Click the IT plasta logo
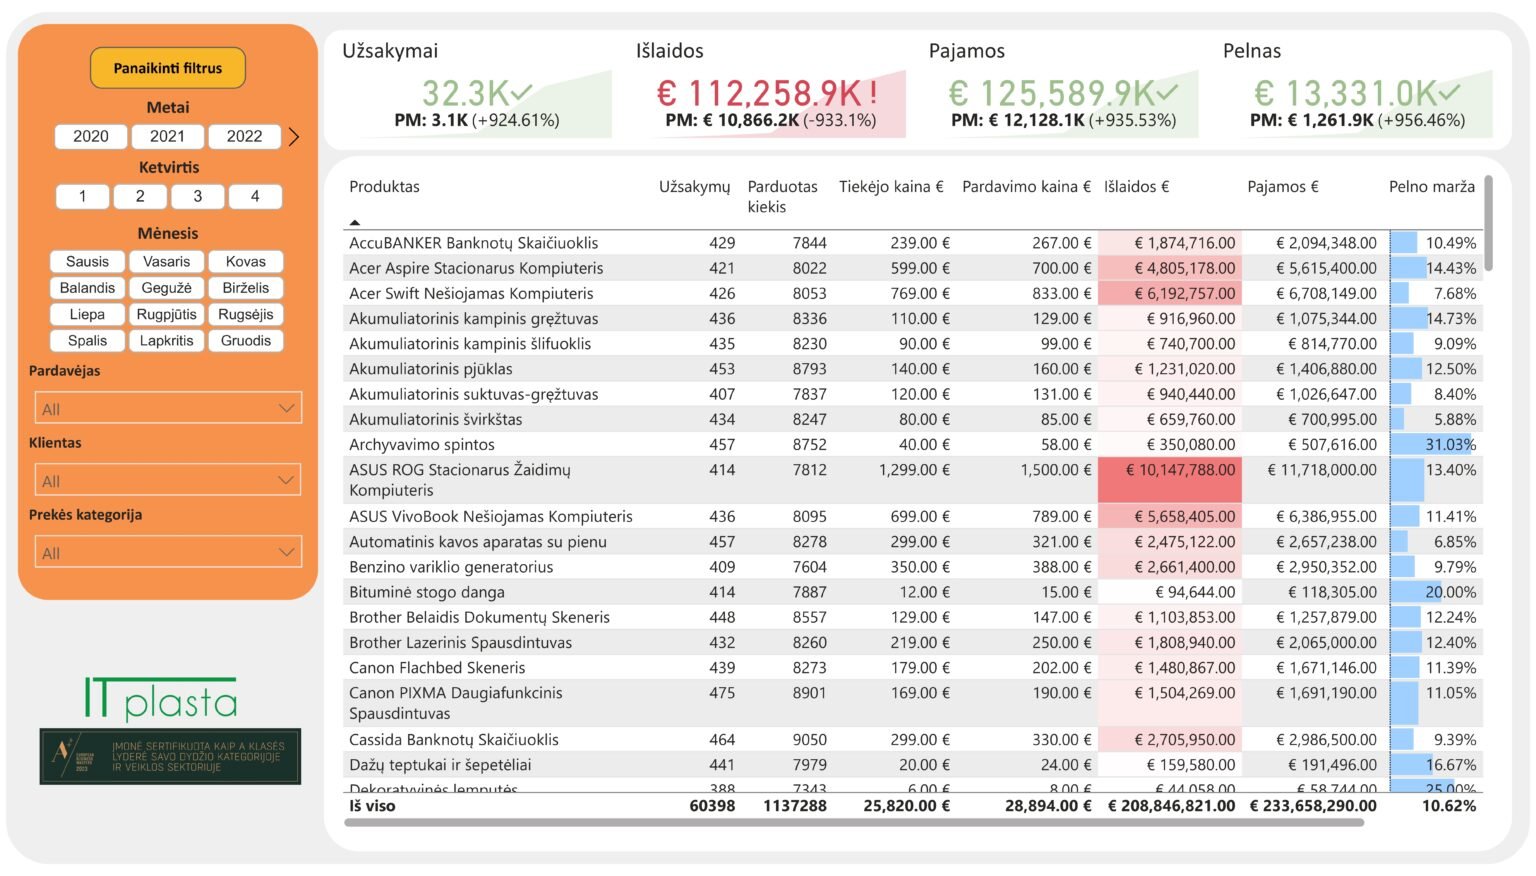The height and width of the screenshot is (876, 1536). (x=161, y=699)
